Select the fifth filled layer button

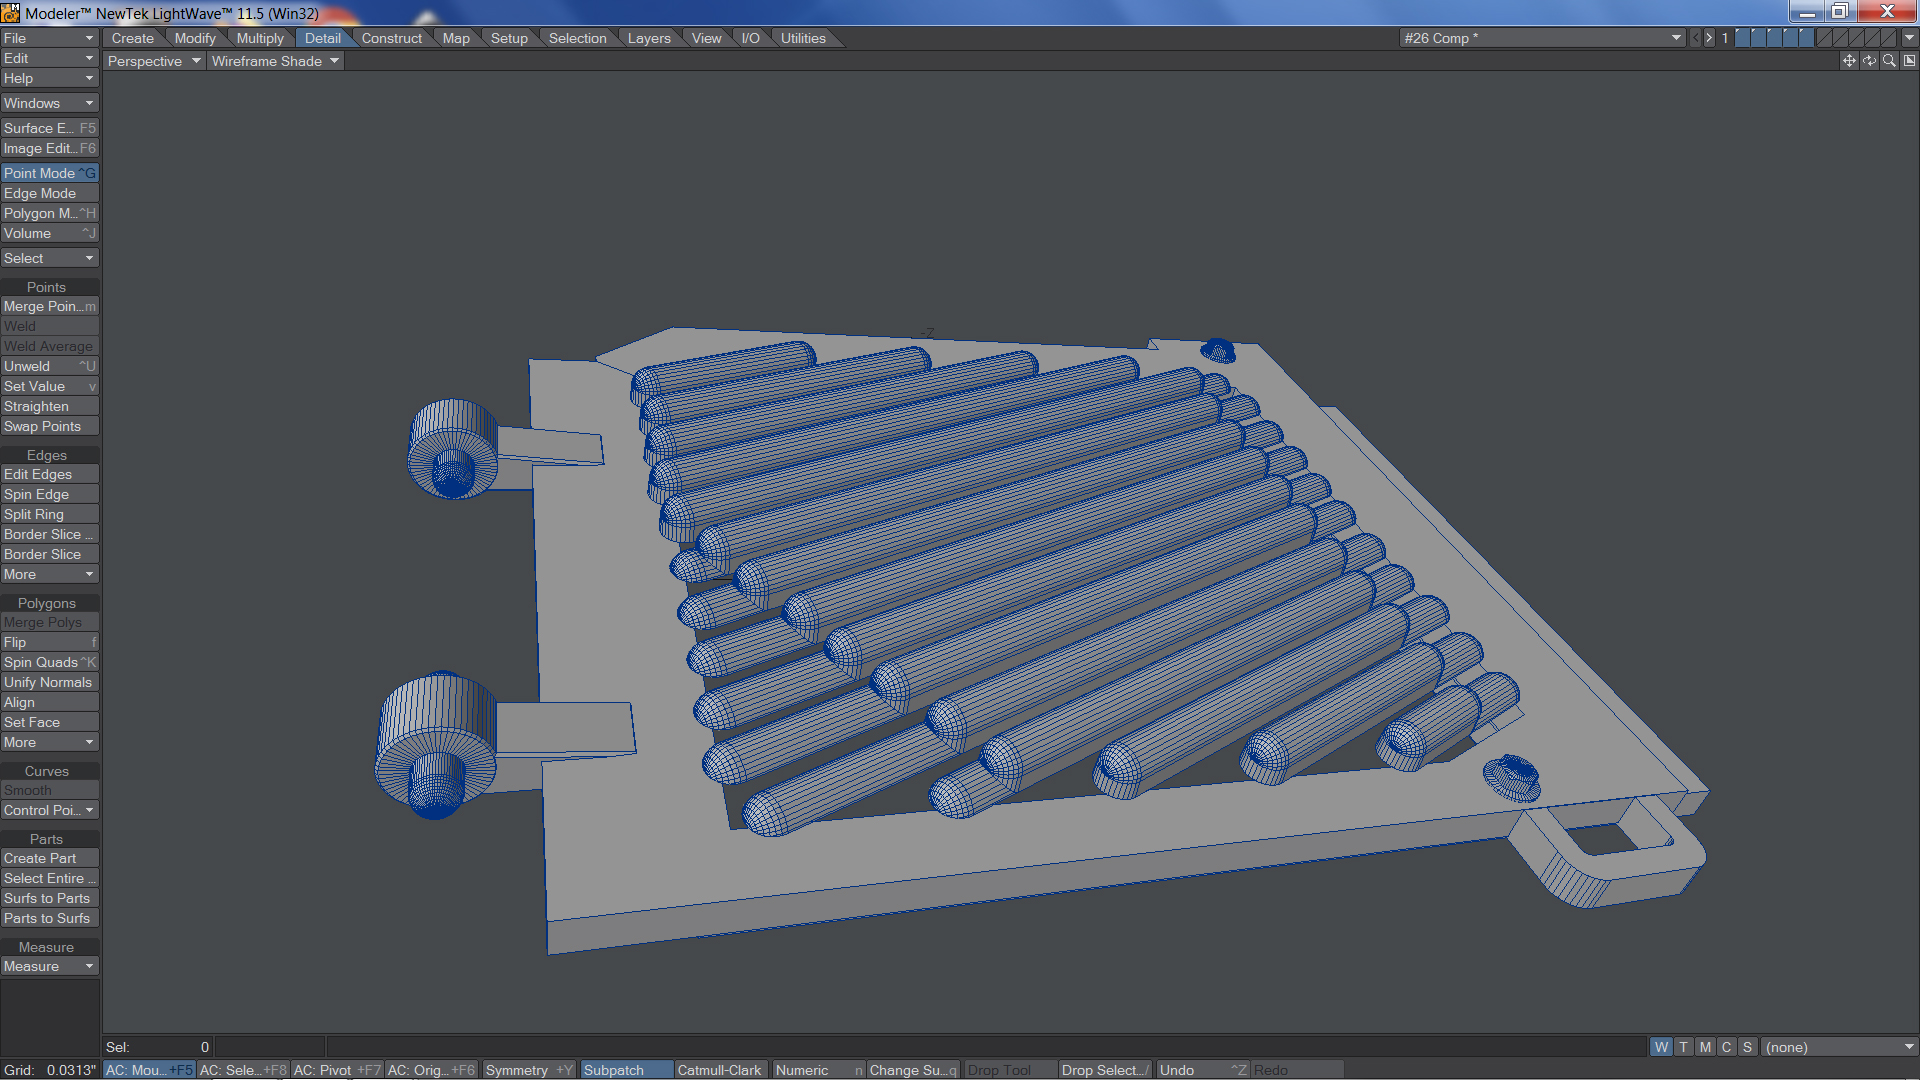1807,38
